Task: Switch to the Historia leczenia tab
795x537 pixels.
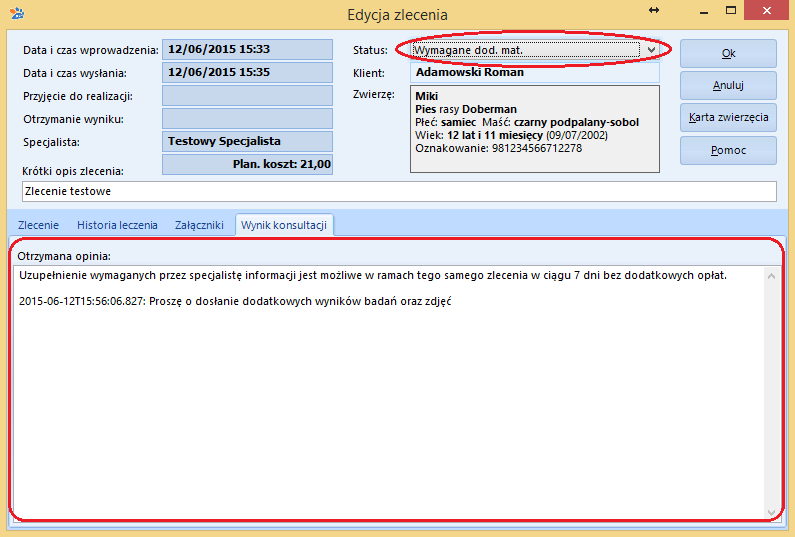Action: (117, 225)
